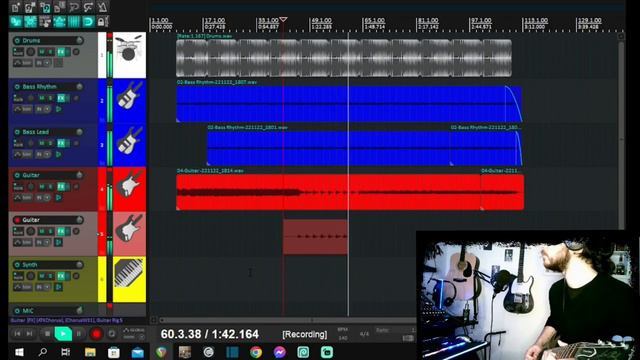Image resolution: width=640 pixels, height=360 pixels.
Task: Mute the Drums track
Action: pyautogui.click(x=41, y=52)
